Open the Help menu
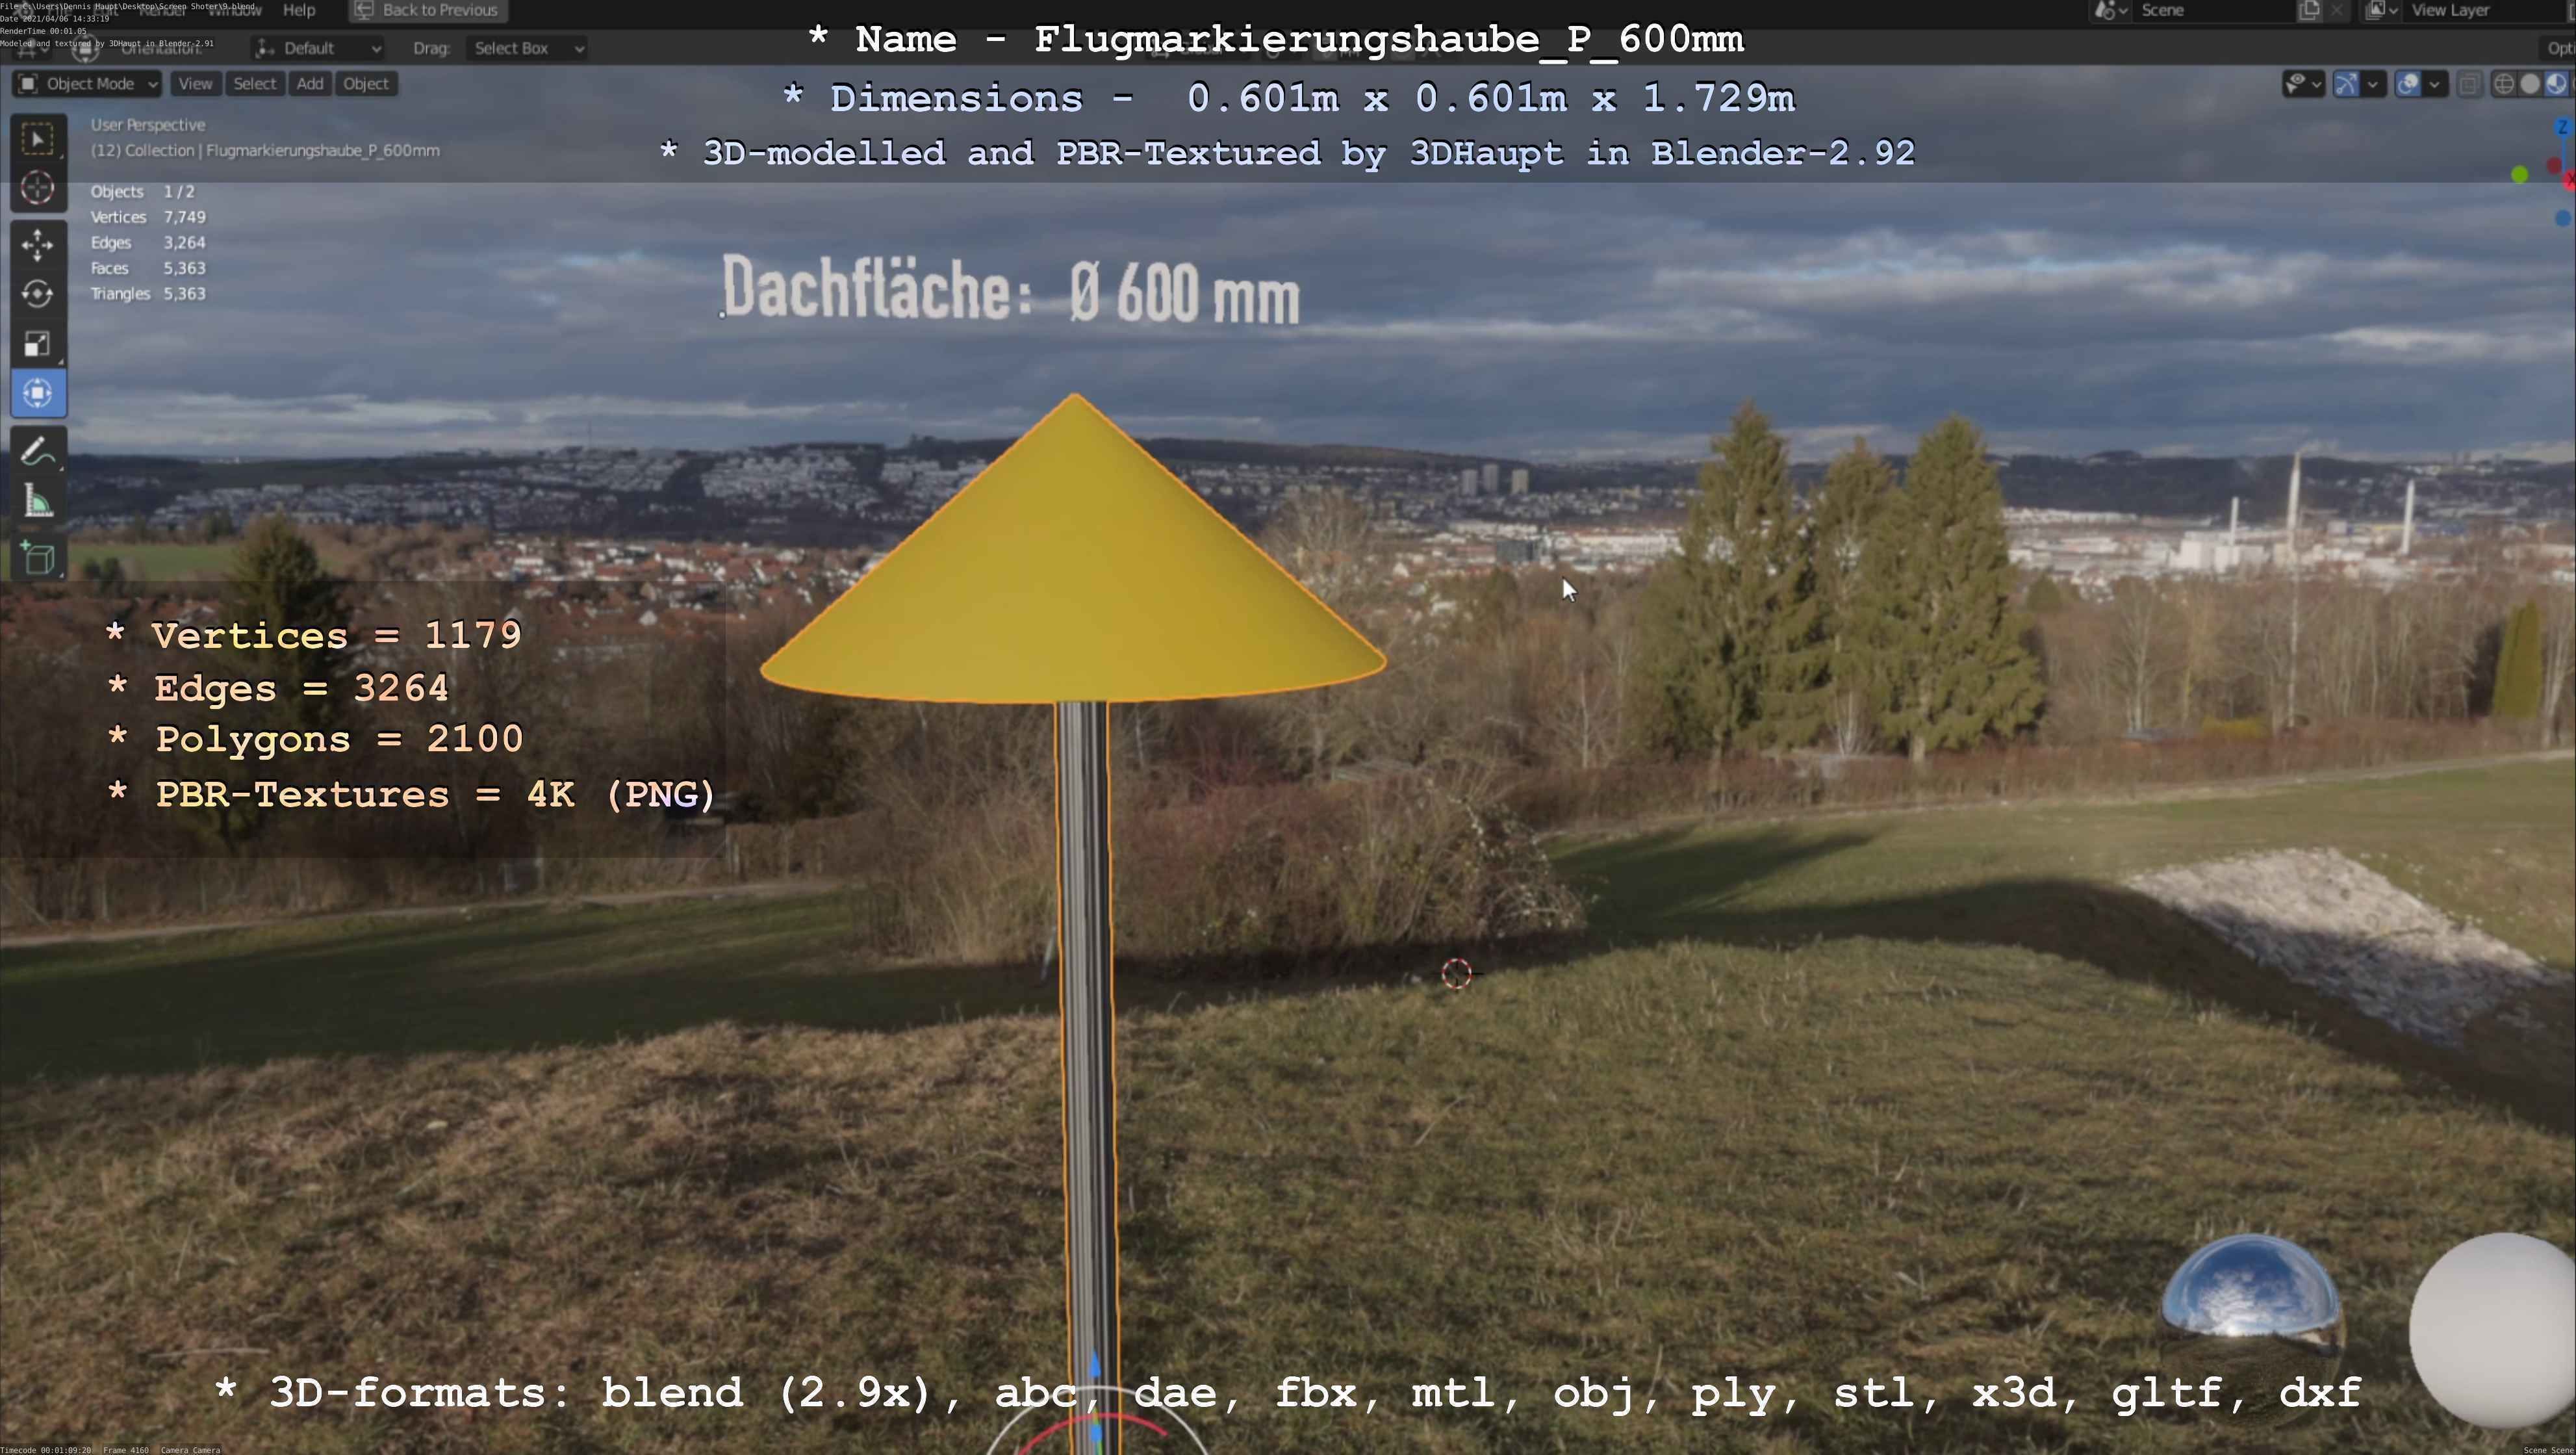Screen dimensions: 2576x1455 click(x=299, y=10)
